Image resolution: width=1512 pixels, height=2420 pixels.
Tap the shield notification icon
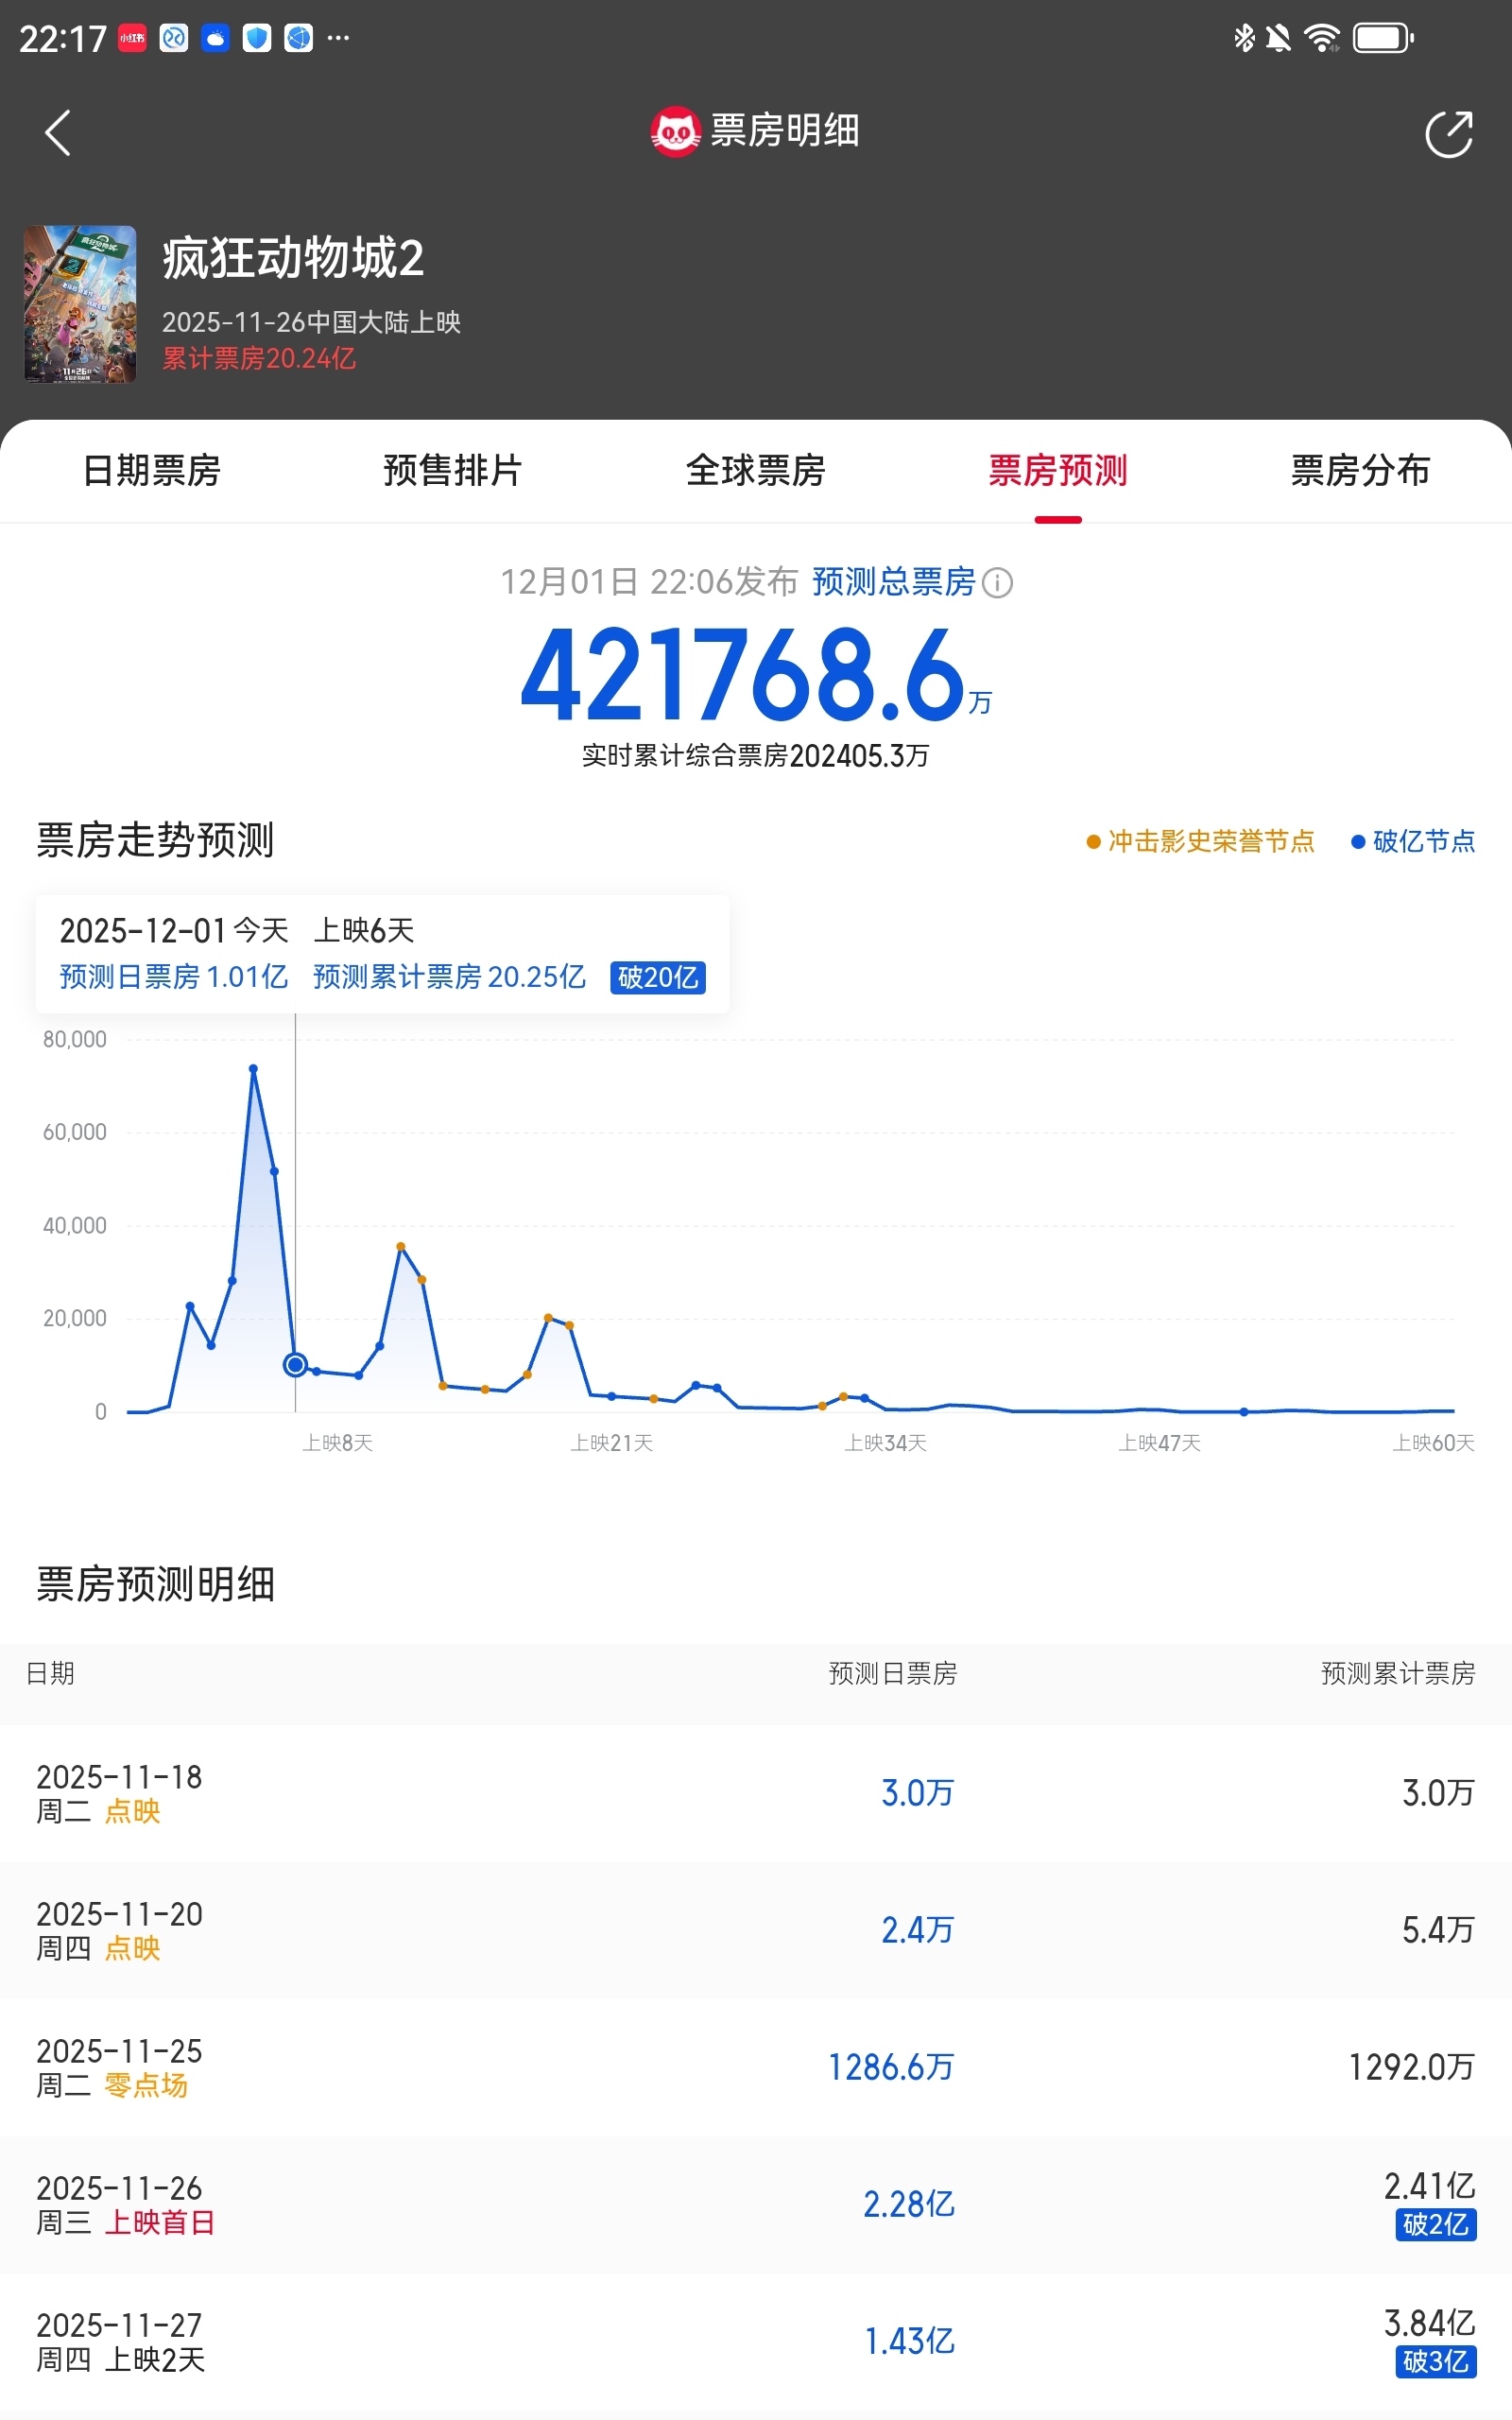tap(257, 38)
